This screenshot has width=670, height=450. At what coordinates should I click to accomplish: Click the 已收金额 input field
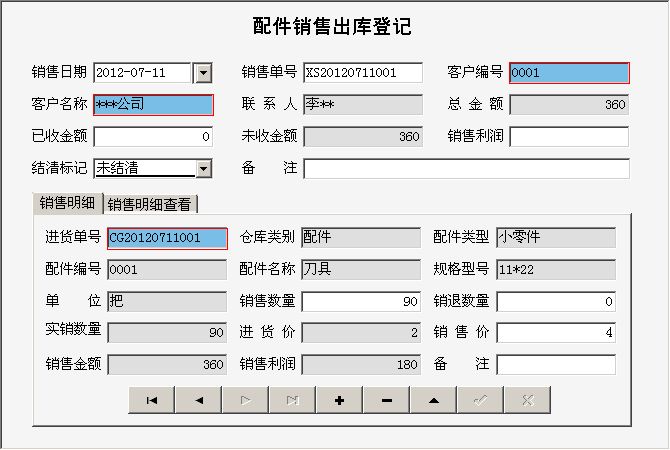coord(153,137)
